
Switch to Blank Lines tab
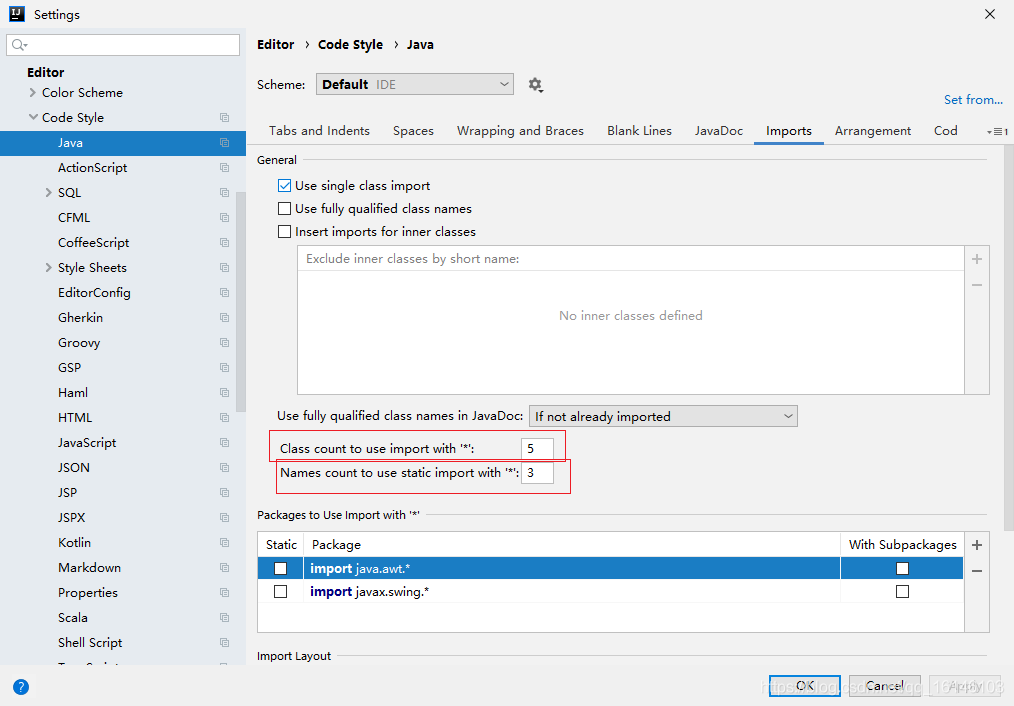click(639, 131)
